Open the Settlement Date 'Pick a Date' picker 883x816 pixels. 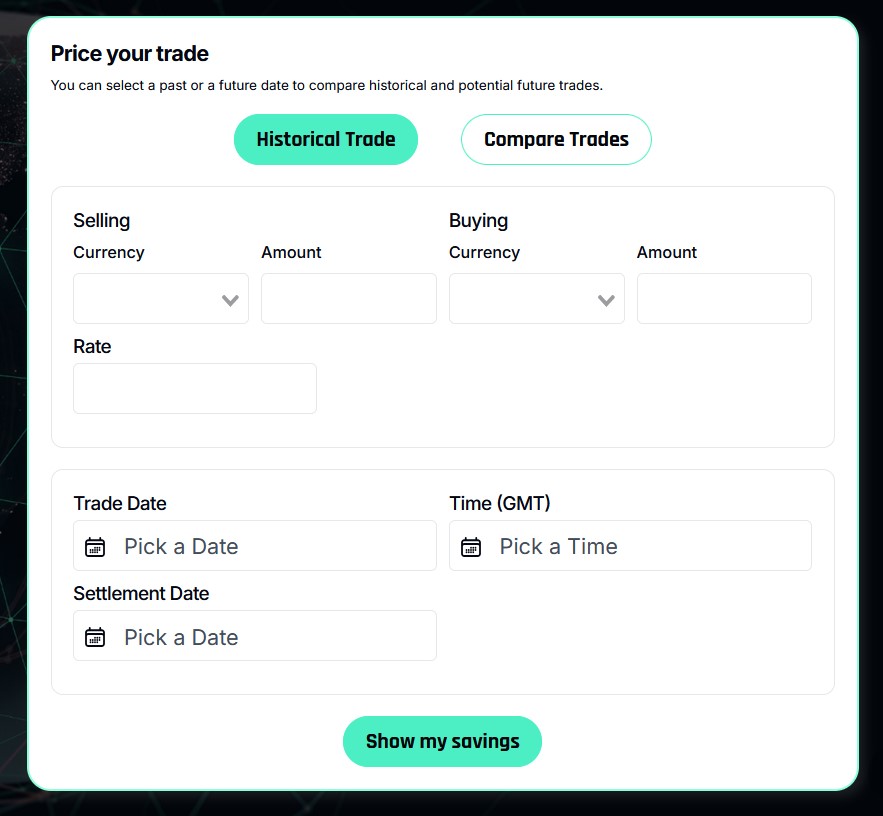pyautogui.click(x=255, y=636)
